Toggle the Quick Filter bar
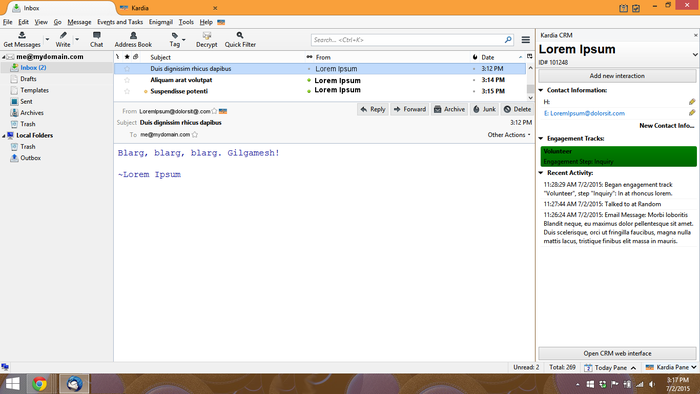This screenshot has height=394, width=700. click(240, 39)
